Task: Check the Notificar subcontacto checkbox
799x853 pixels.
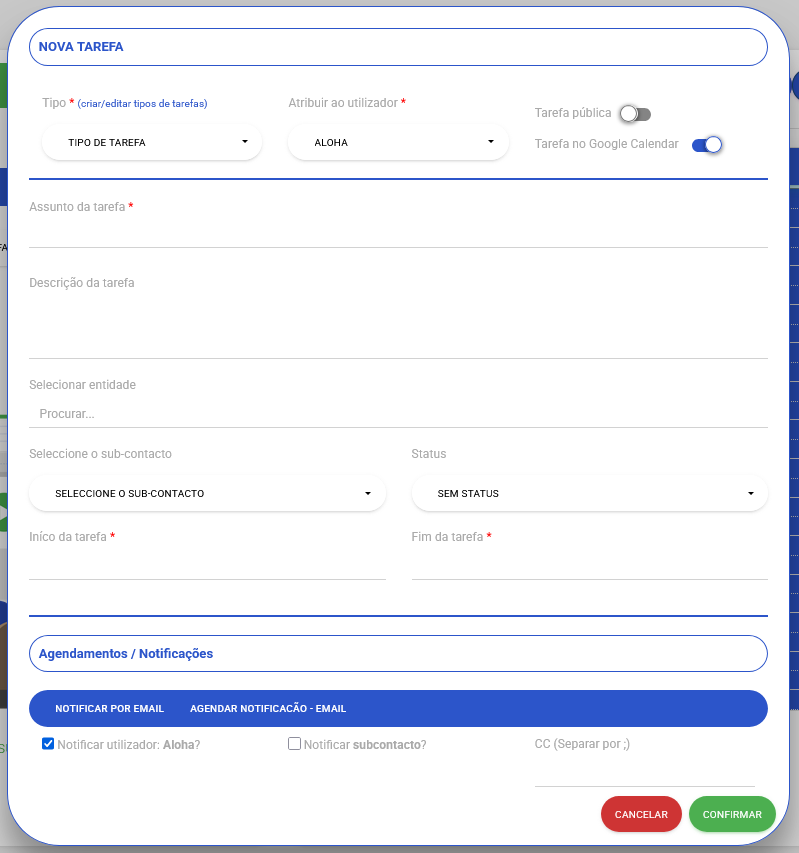Action: [294, 744]
